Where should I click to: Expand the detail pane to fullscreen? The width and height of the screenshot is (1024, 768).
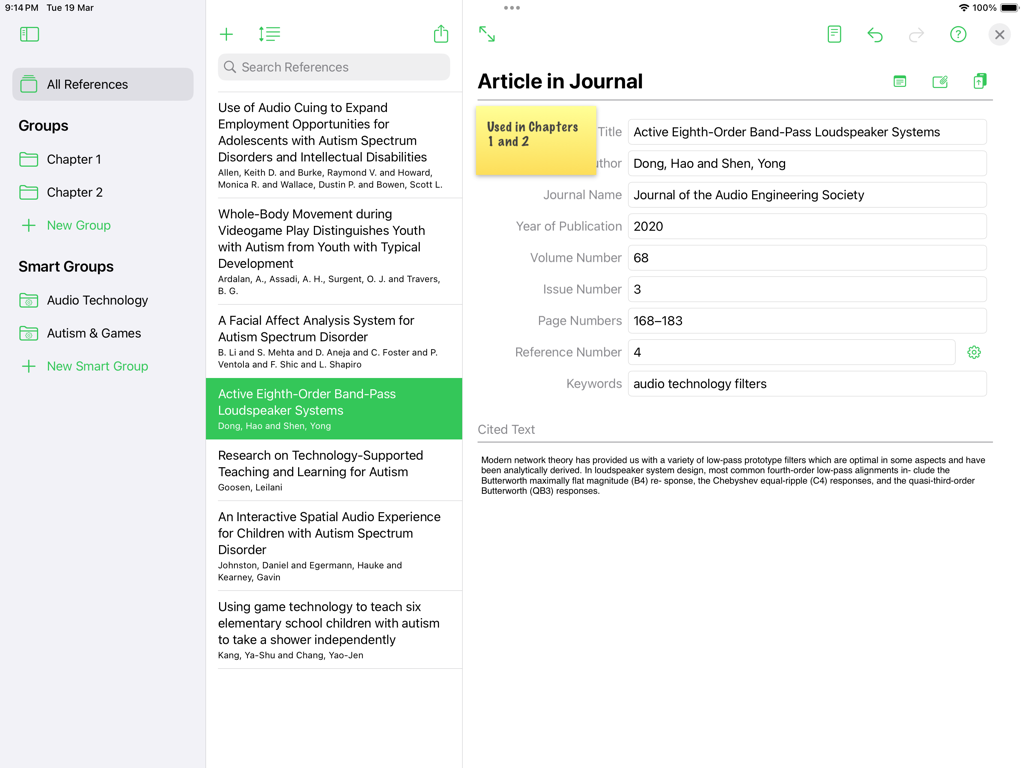[487, 34]
